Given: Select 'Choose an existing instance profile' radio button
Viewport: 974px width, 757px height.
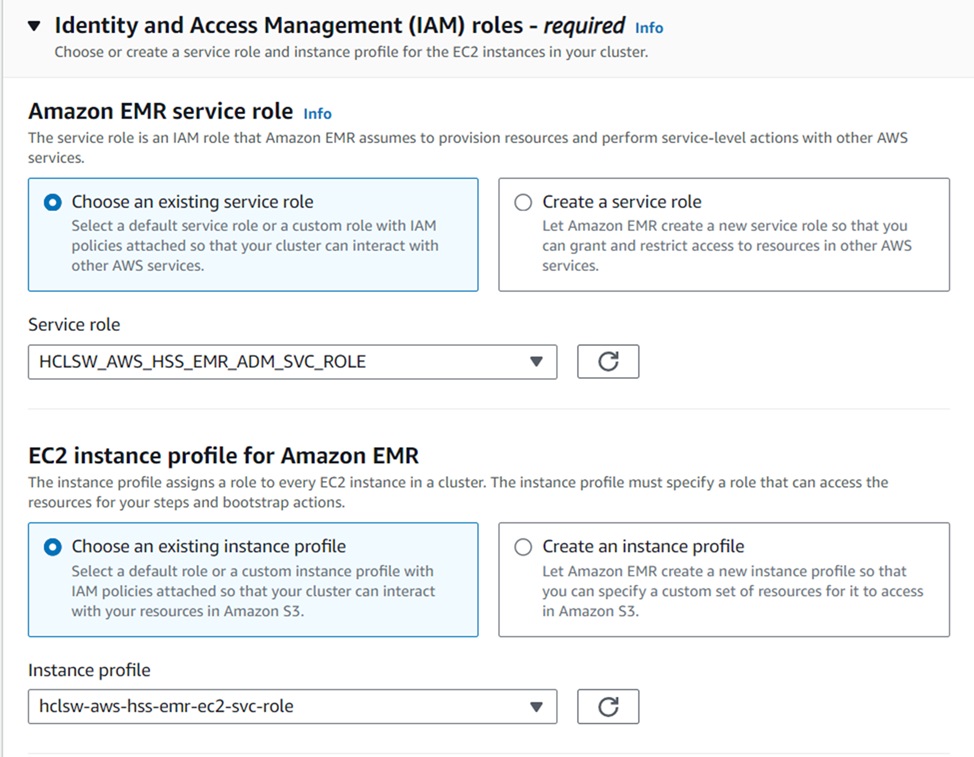Looking at the screenshot, I should pyautogui.click(x=53, y=547).
